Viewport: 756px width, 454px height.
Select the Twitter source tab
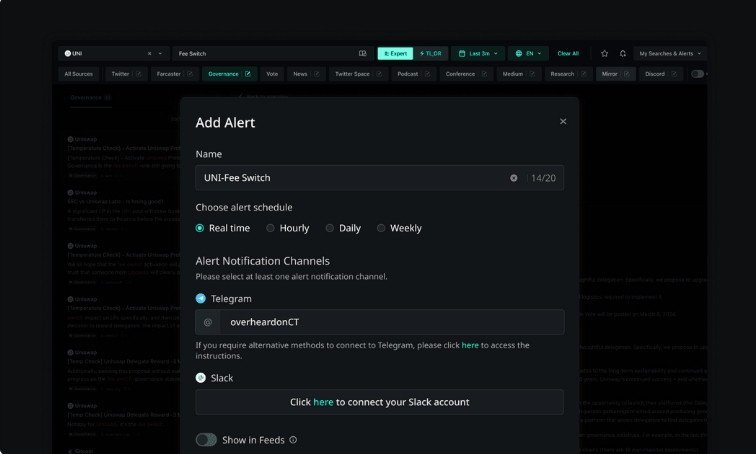(120, 74)
